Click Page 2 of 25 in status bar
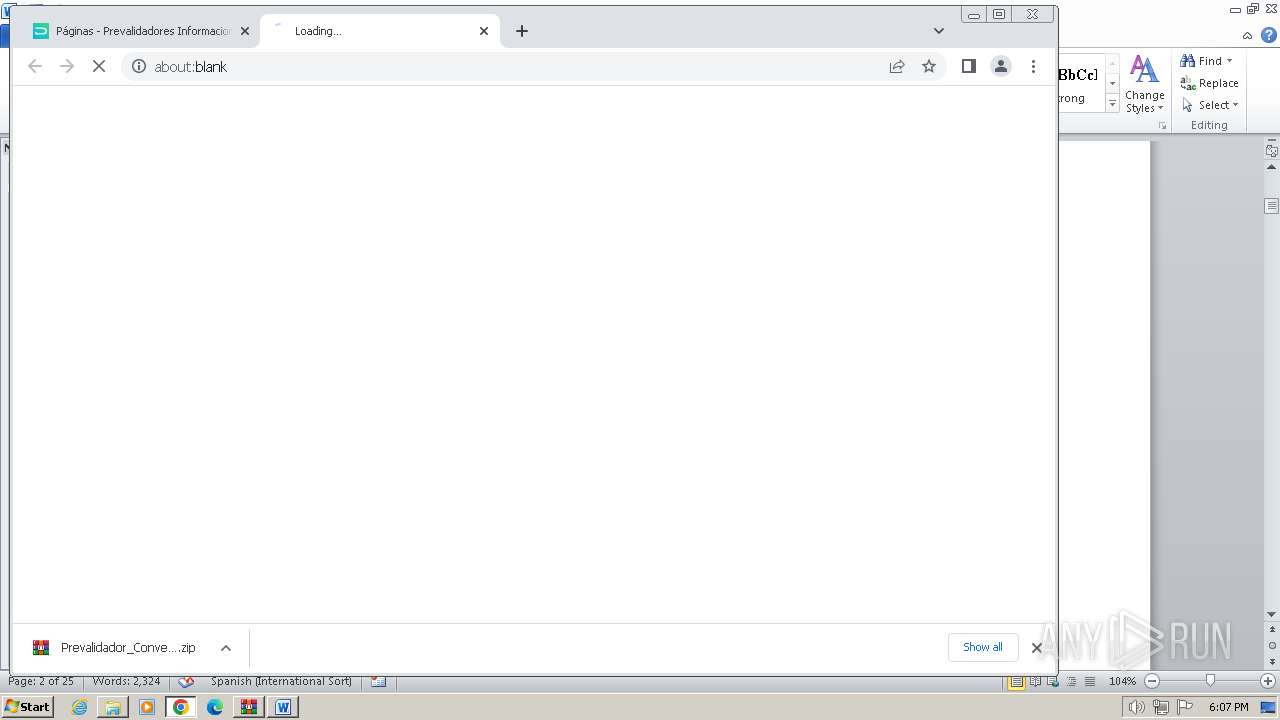The width and height of the screenshot is (1280, 720). point(41,681)
